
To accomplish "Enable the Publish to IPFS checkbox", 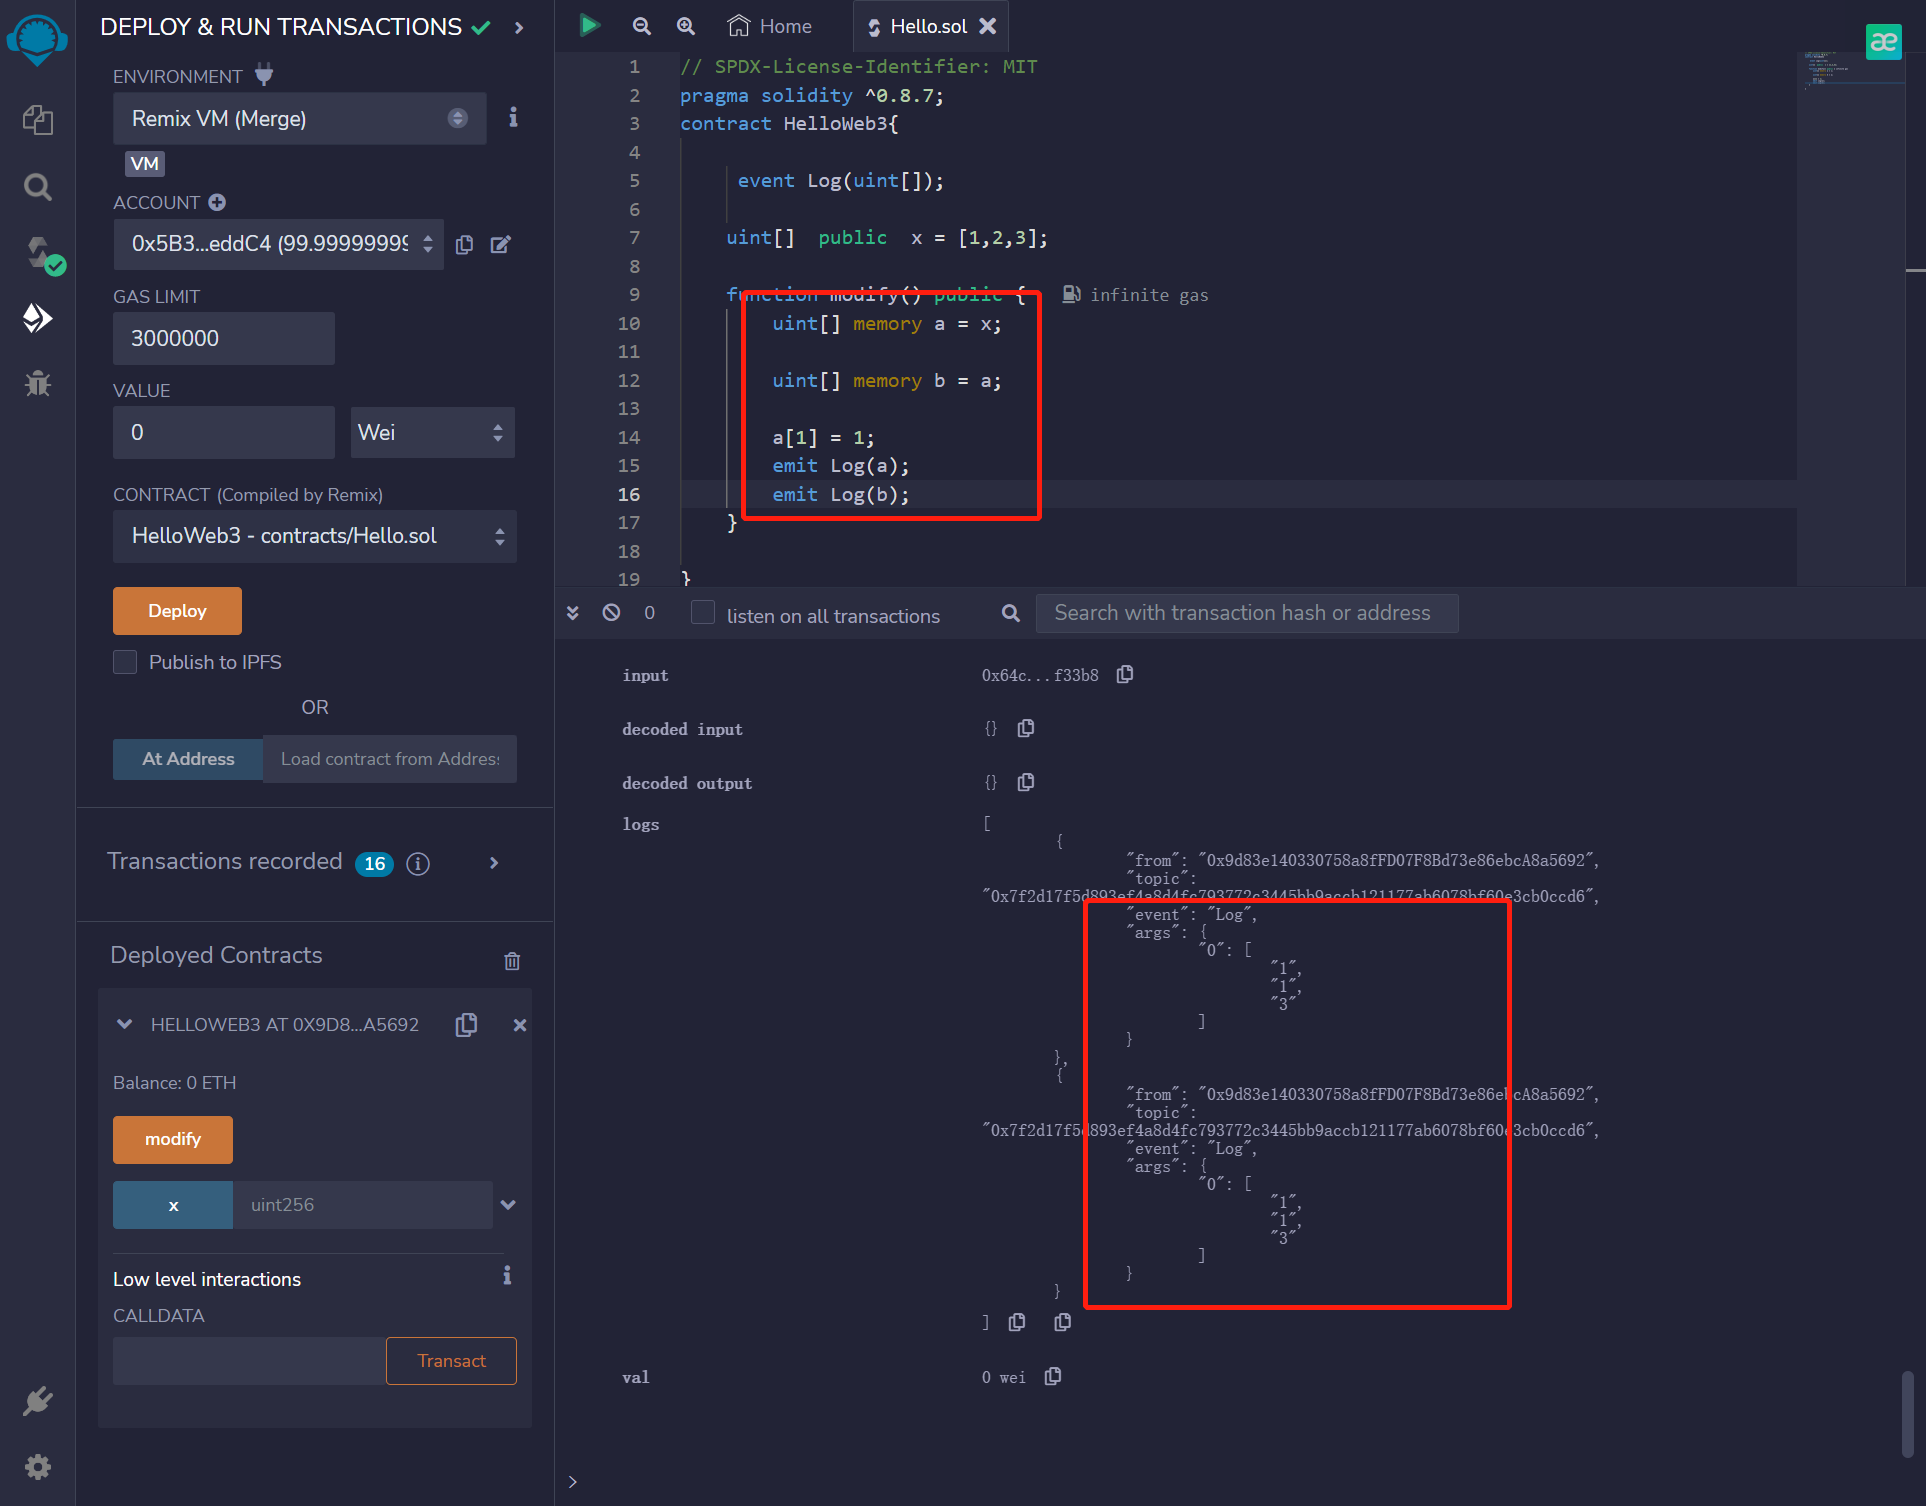I will (125, 662).
